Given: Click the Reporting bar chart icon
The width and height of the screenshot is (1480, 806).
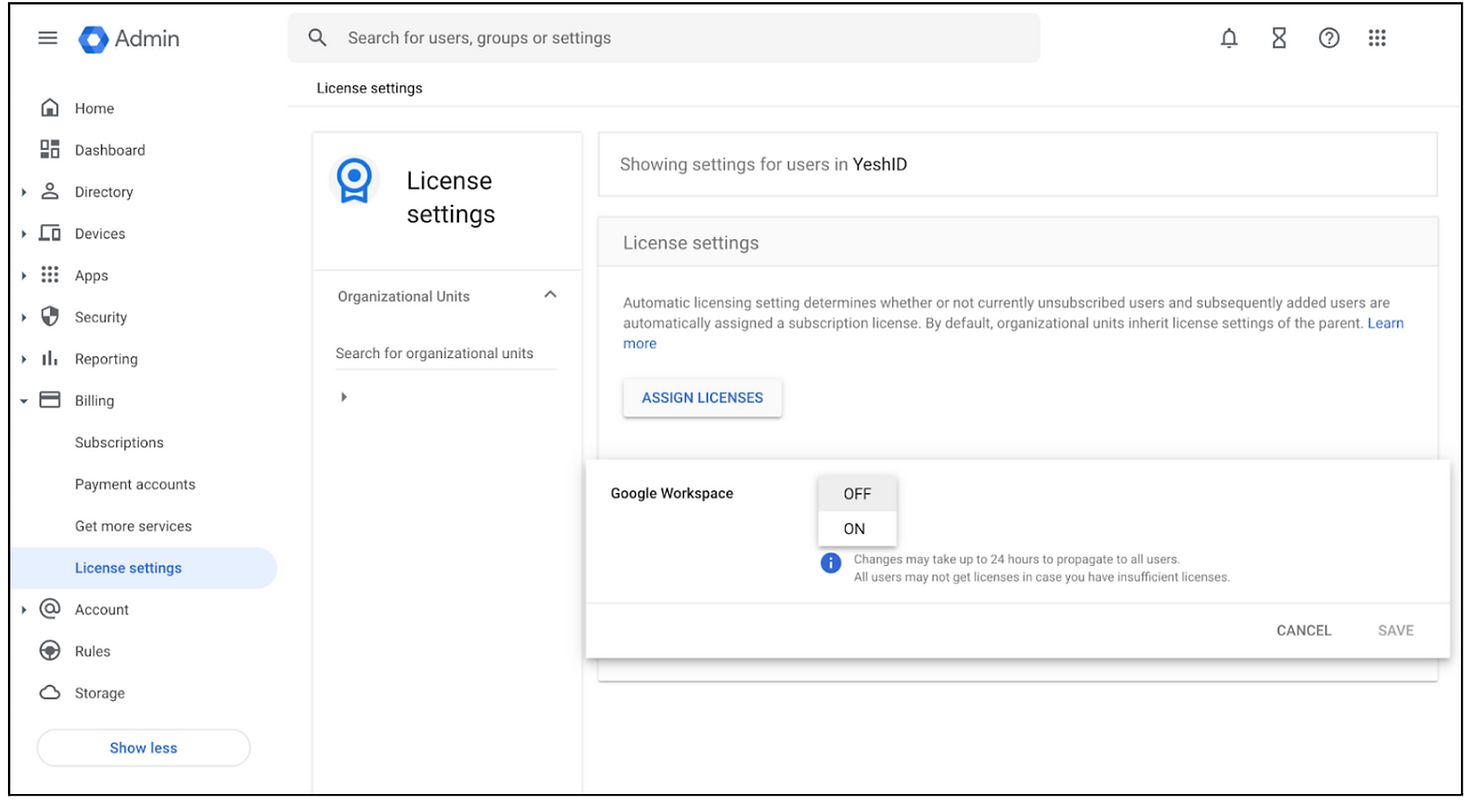Looking at the screenshot, I should 49,358.
